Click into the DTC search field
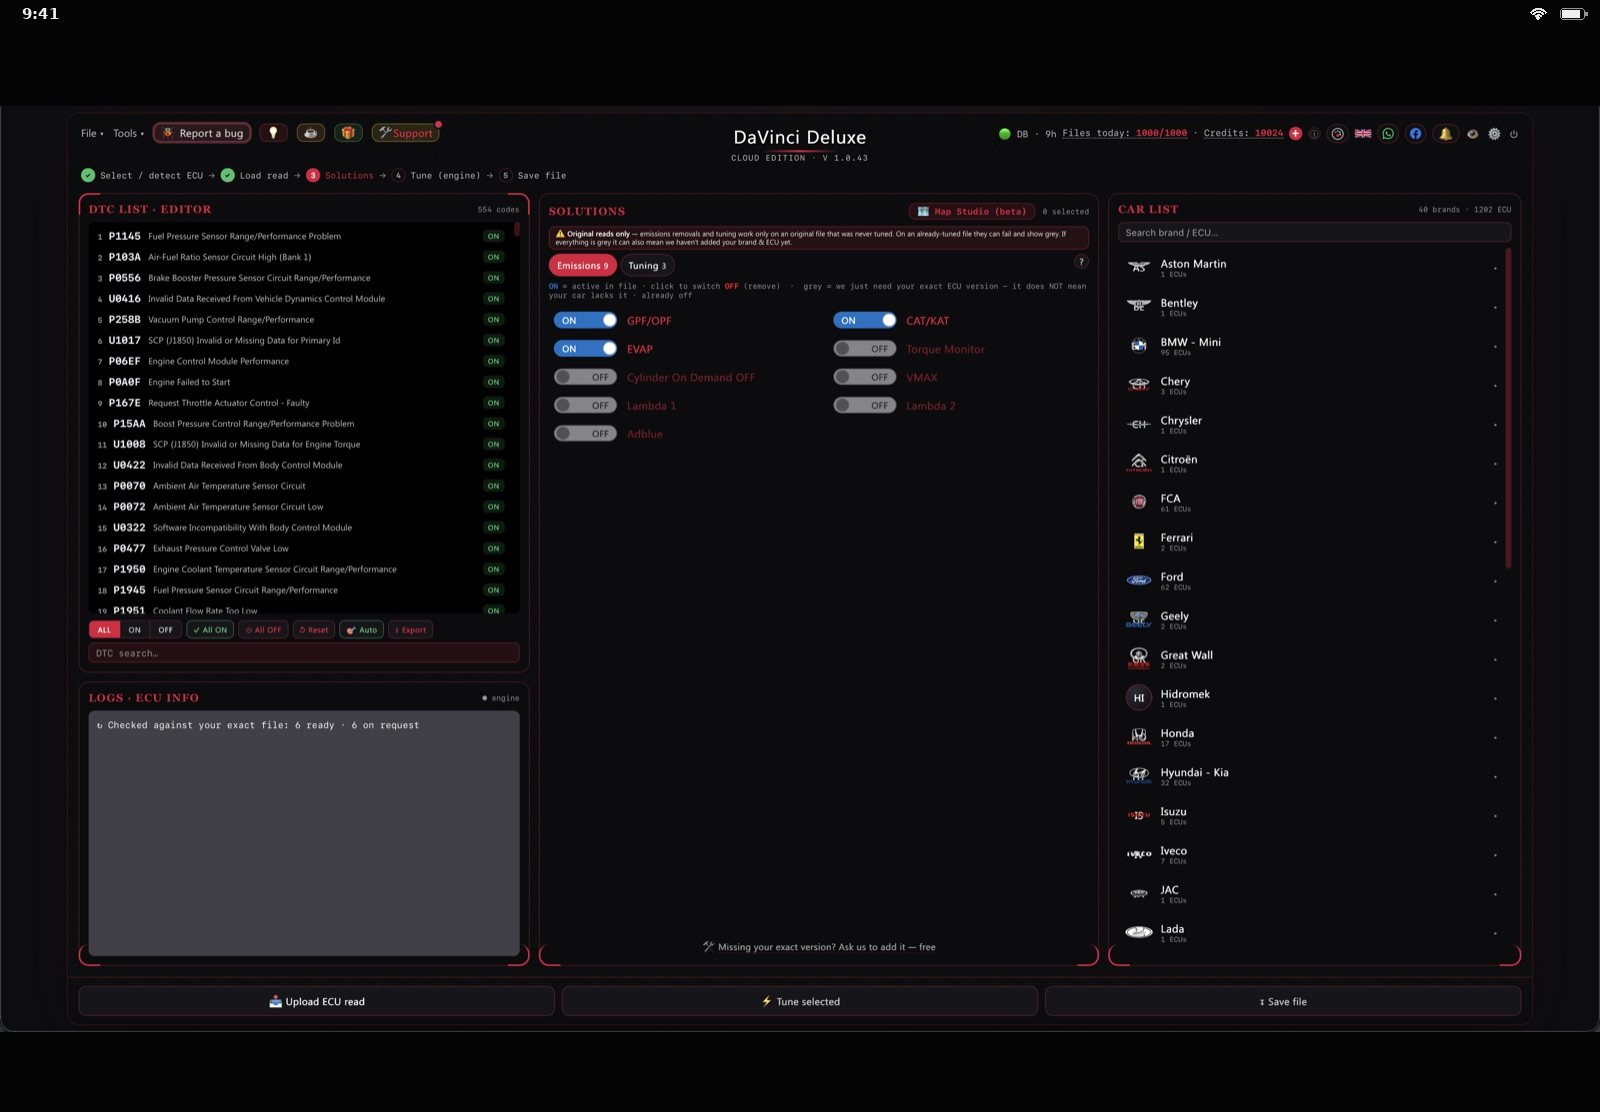Screen dimensions: 1600x1112 [x=304, y=653]
